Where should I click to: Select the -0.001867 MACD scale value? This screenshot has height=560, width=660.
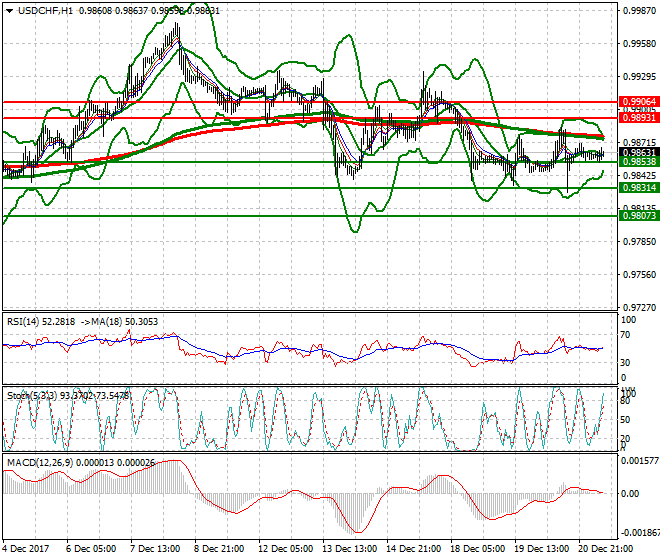click(x=640, y=533)
